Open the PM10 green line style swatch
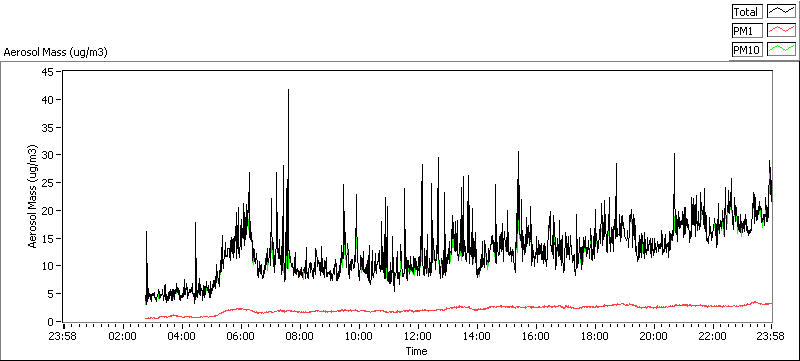Image resolution: width=800 pixels, height=361 pixels. [782, 49]
